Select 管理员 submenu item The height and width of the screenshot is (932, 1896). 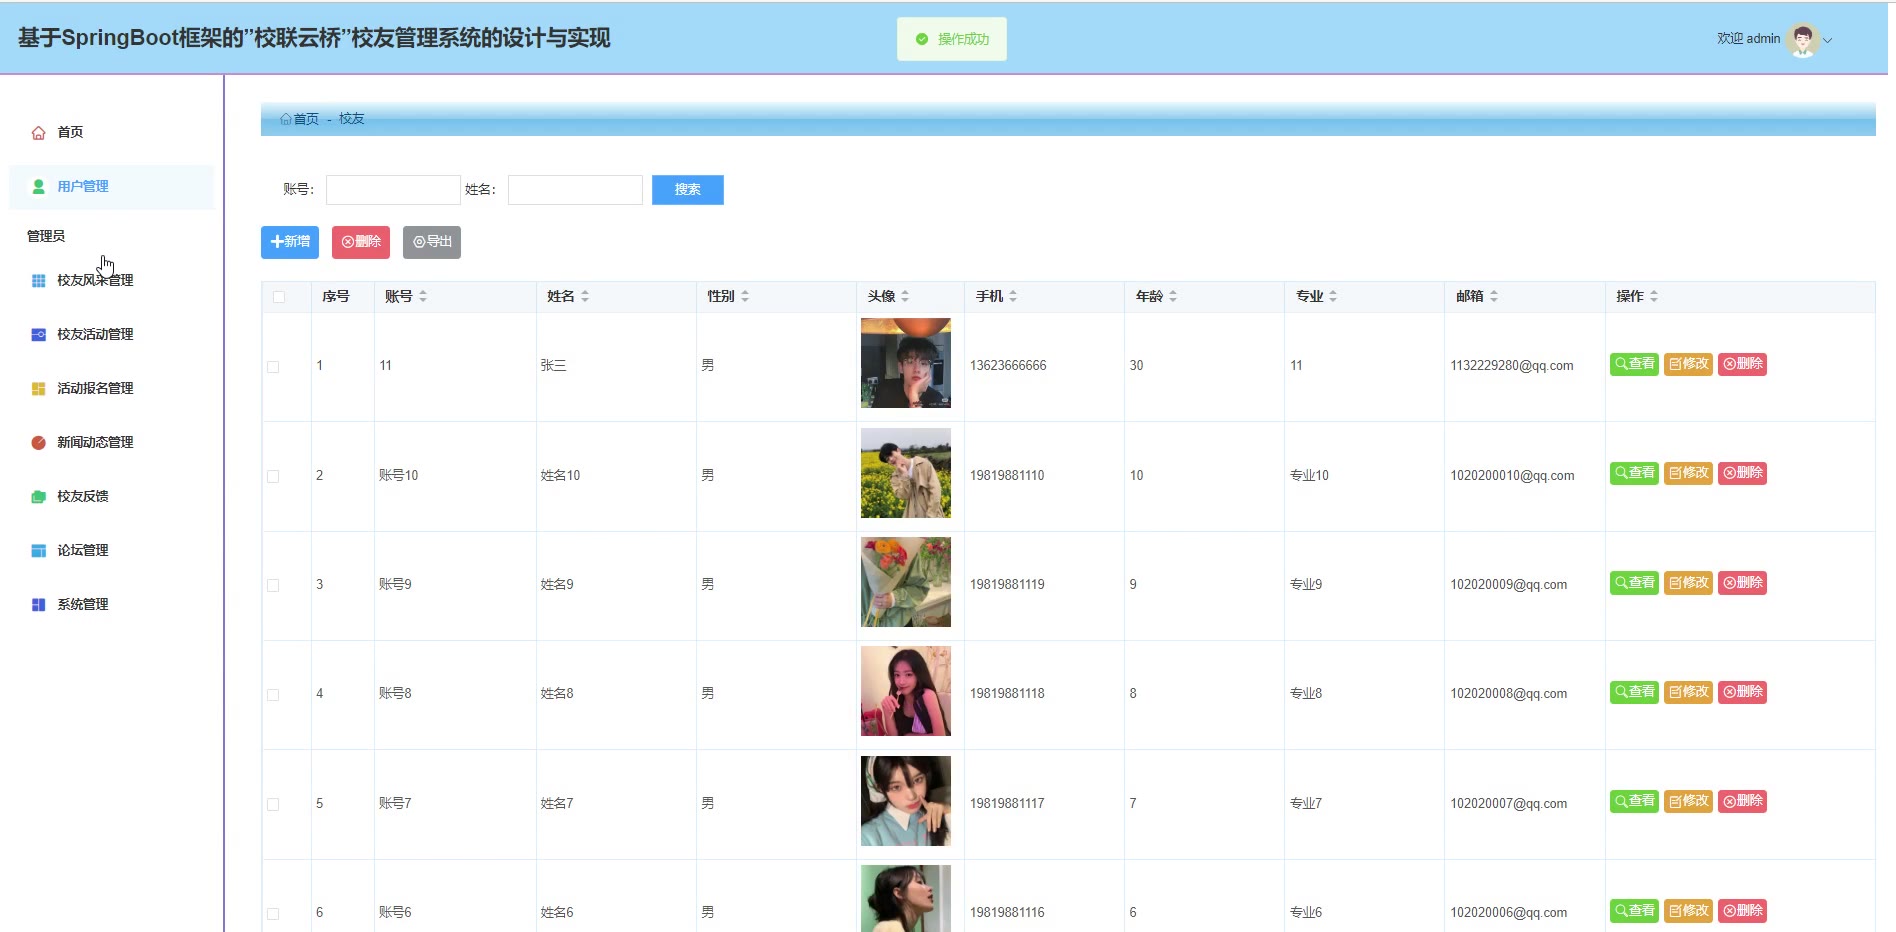46,236
